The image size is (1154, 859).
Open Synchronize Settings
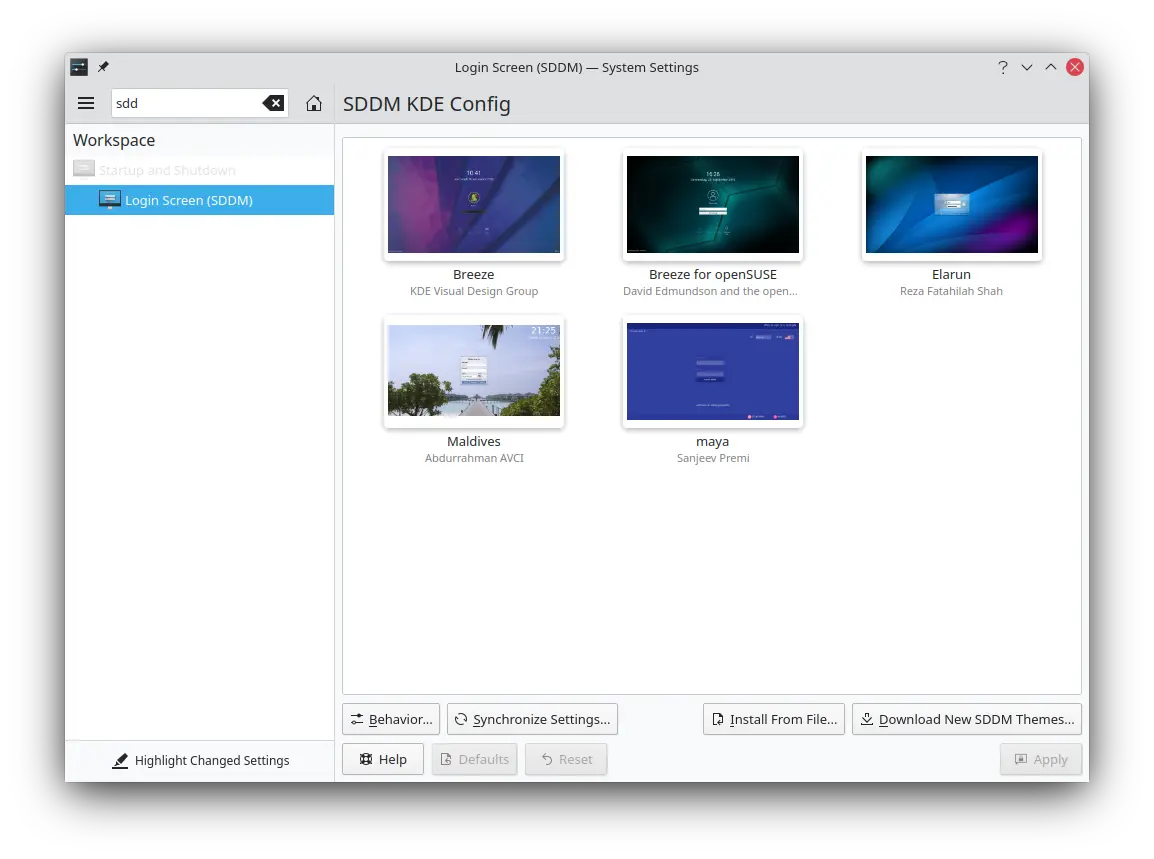pyautogui.click(x=532, y=719)
